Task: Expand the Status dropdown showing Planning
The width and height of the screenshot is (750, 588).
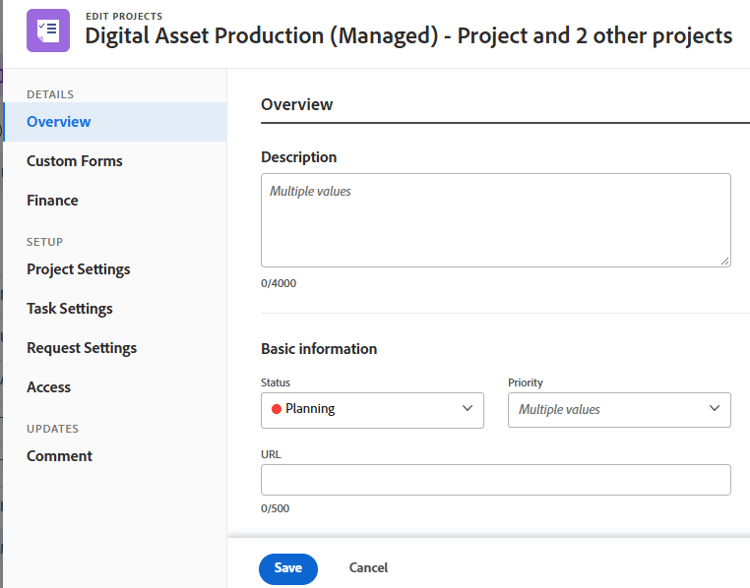Action: click(x=372, y=410)
